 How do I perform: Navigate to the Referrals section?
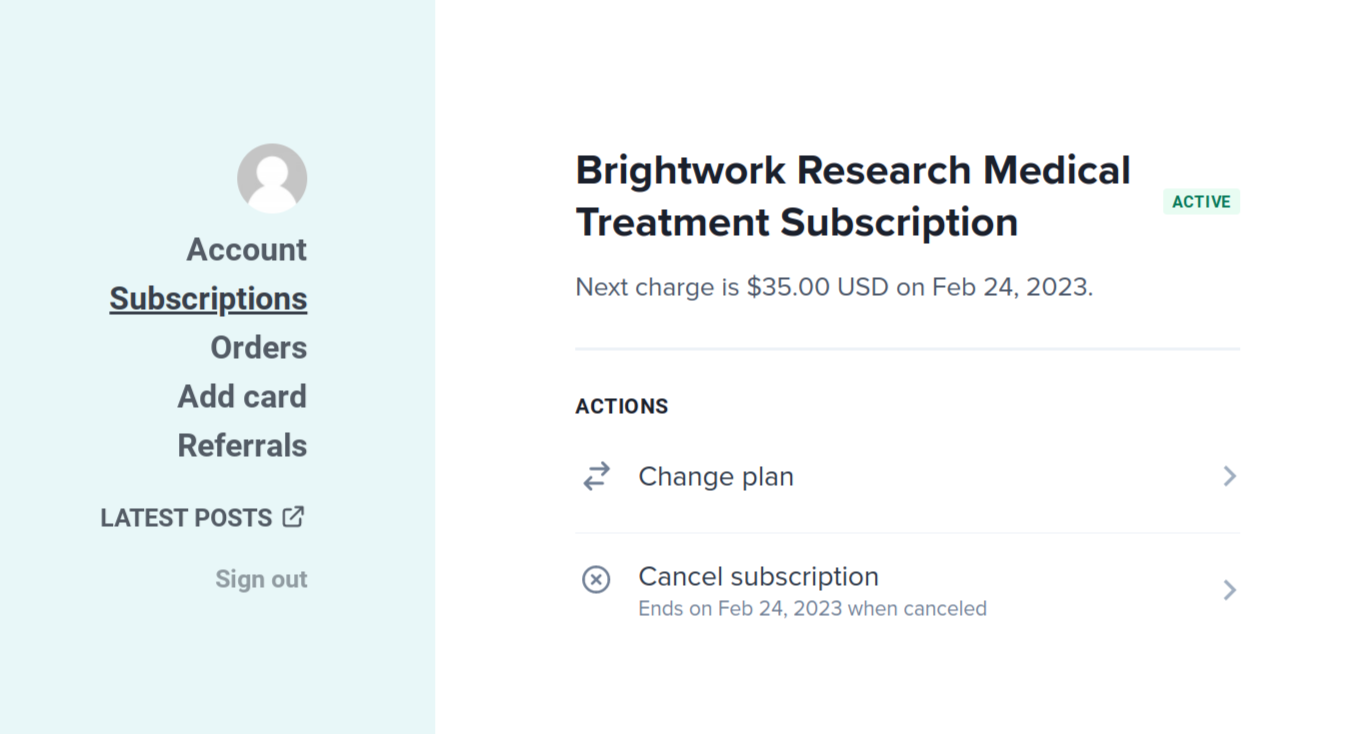(x=242, y=445)
